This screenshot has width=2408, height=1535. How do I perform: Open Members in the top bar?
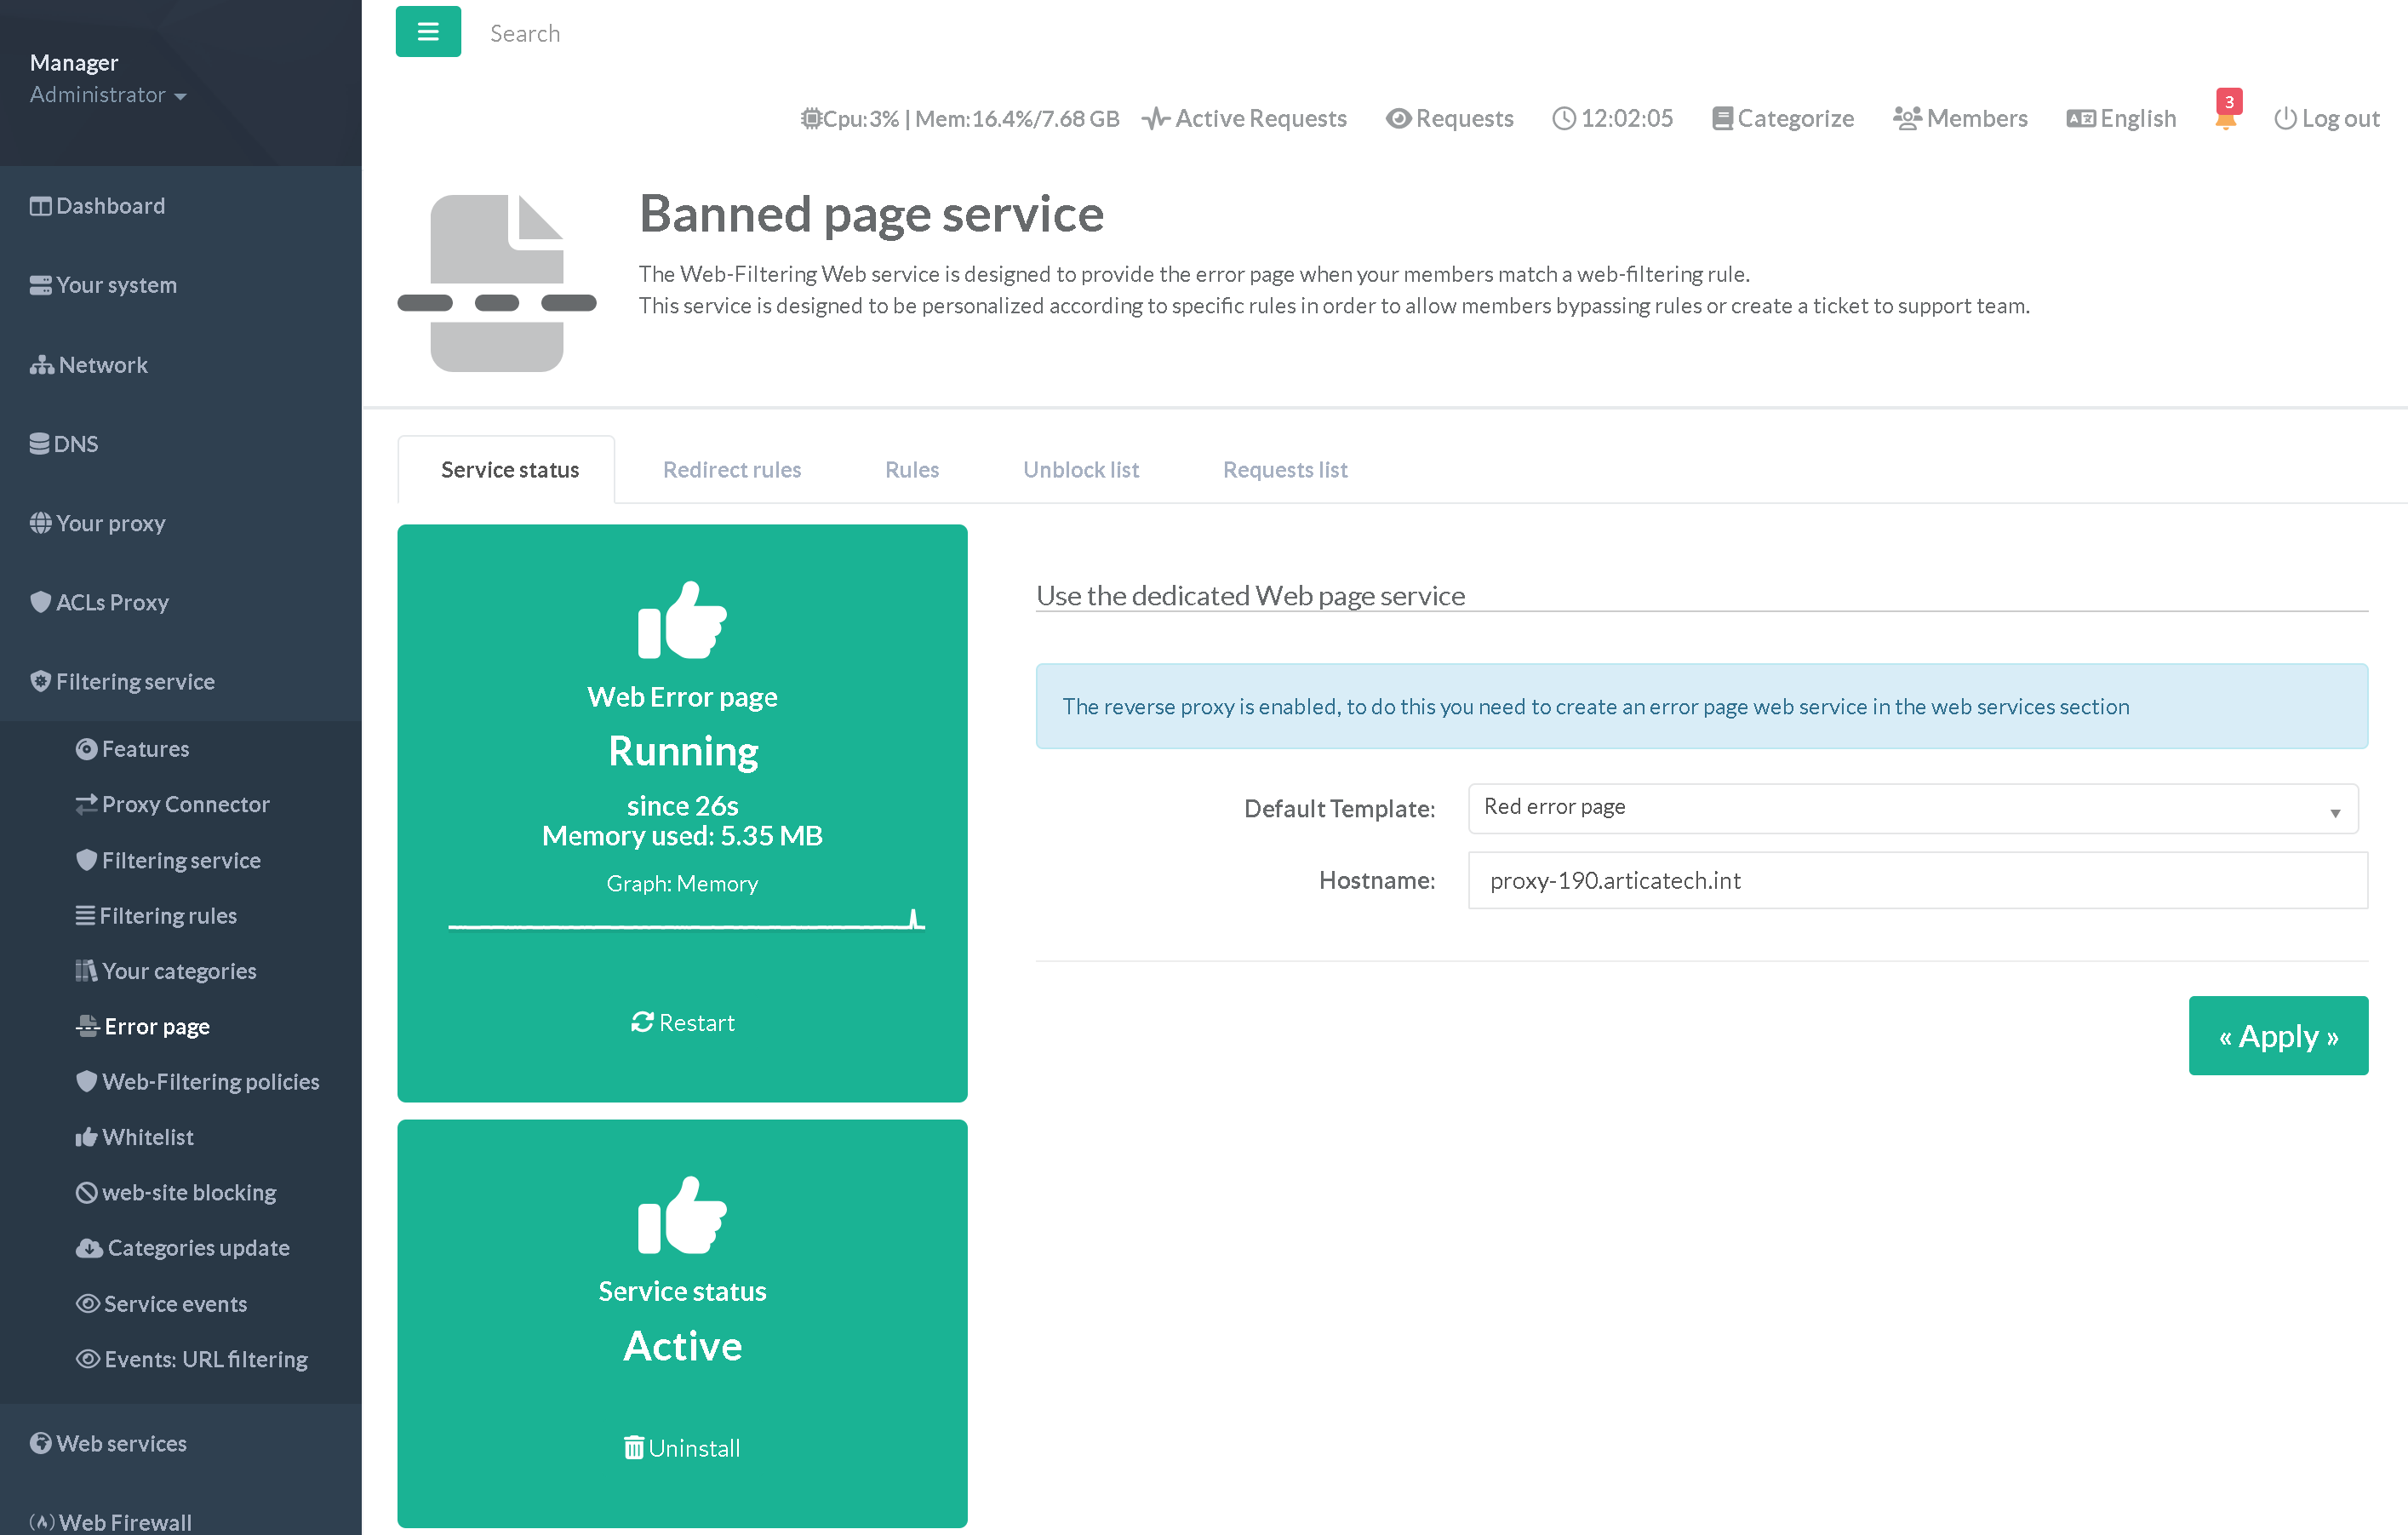pyautogui.click(x=1960, y=118)
